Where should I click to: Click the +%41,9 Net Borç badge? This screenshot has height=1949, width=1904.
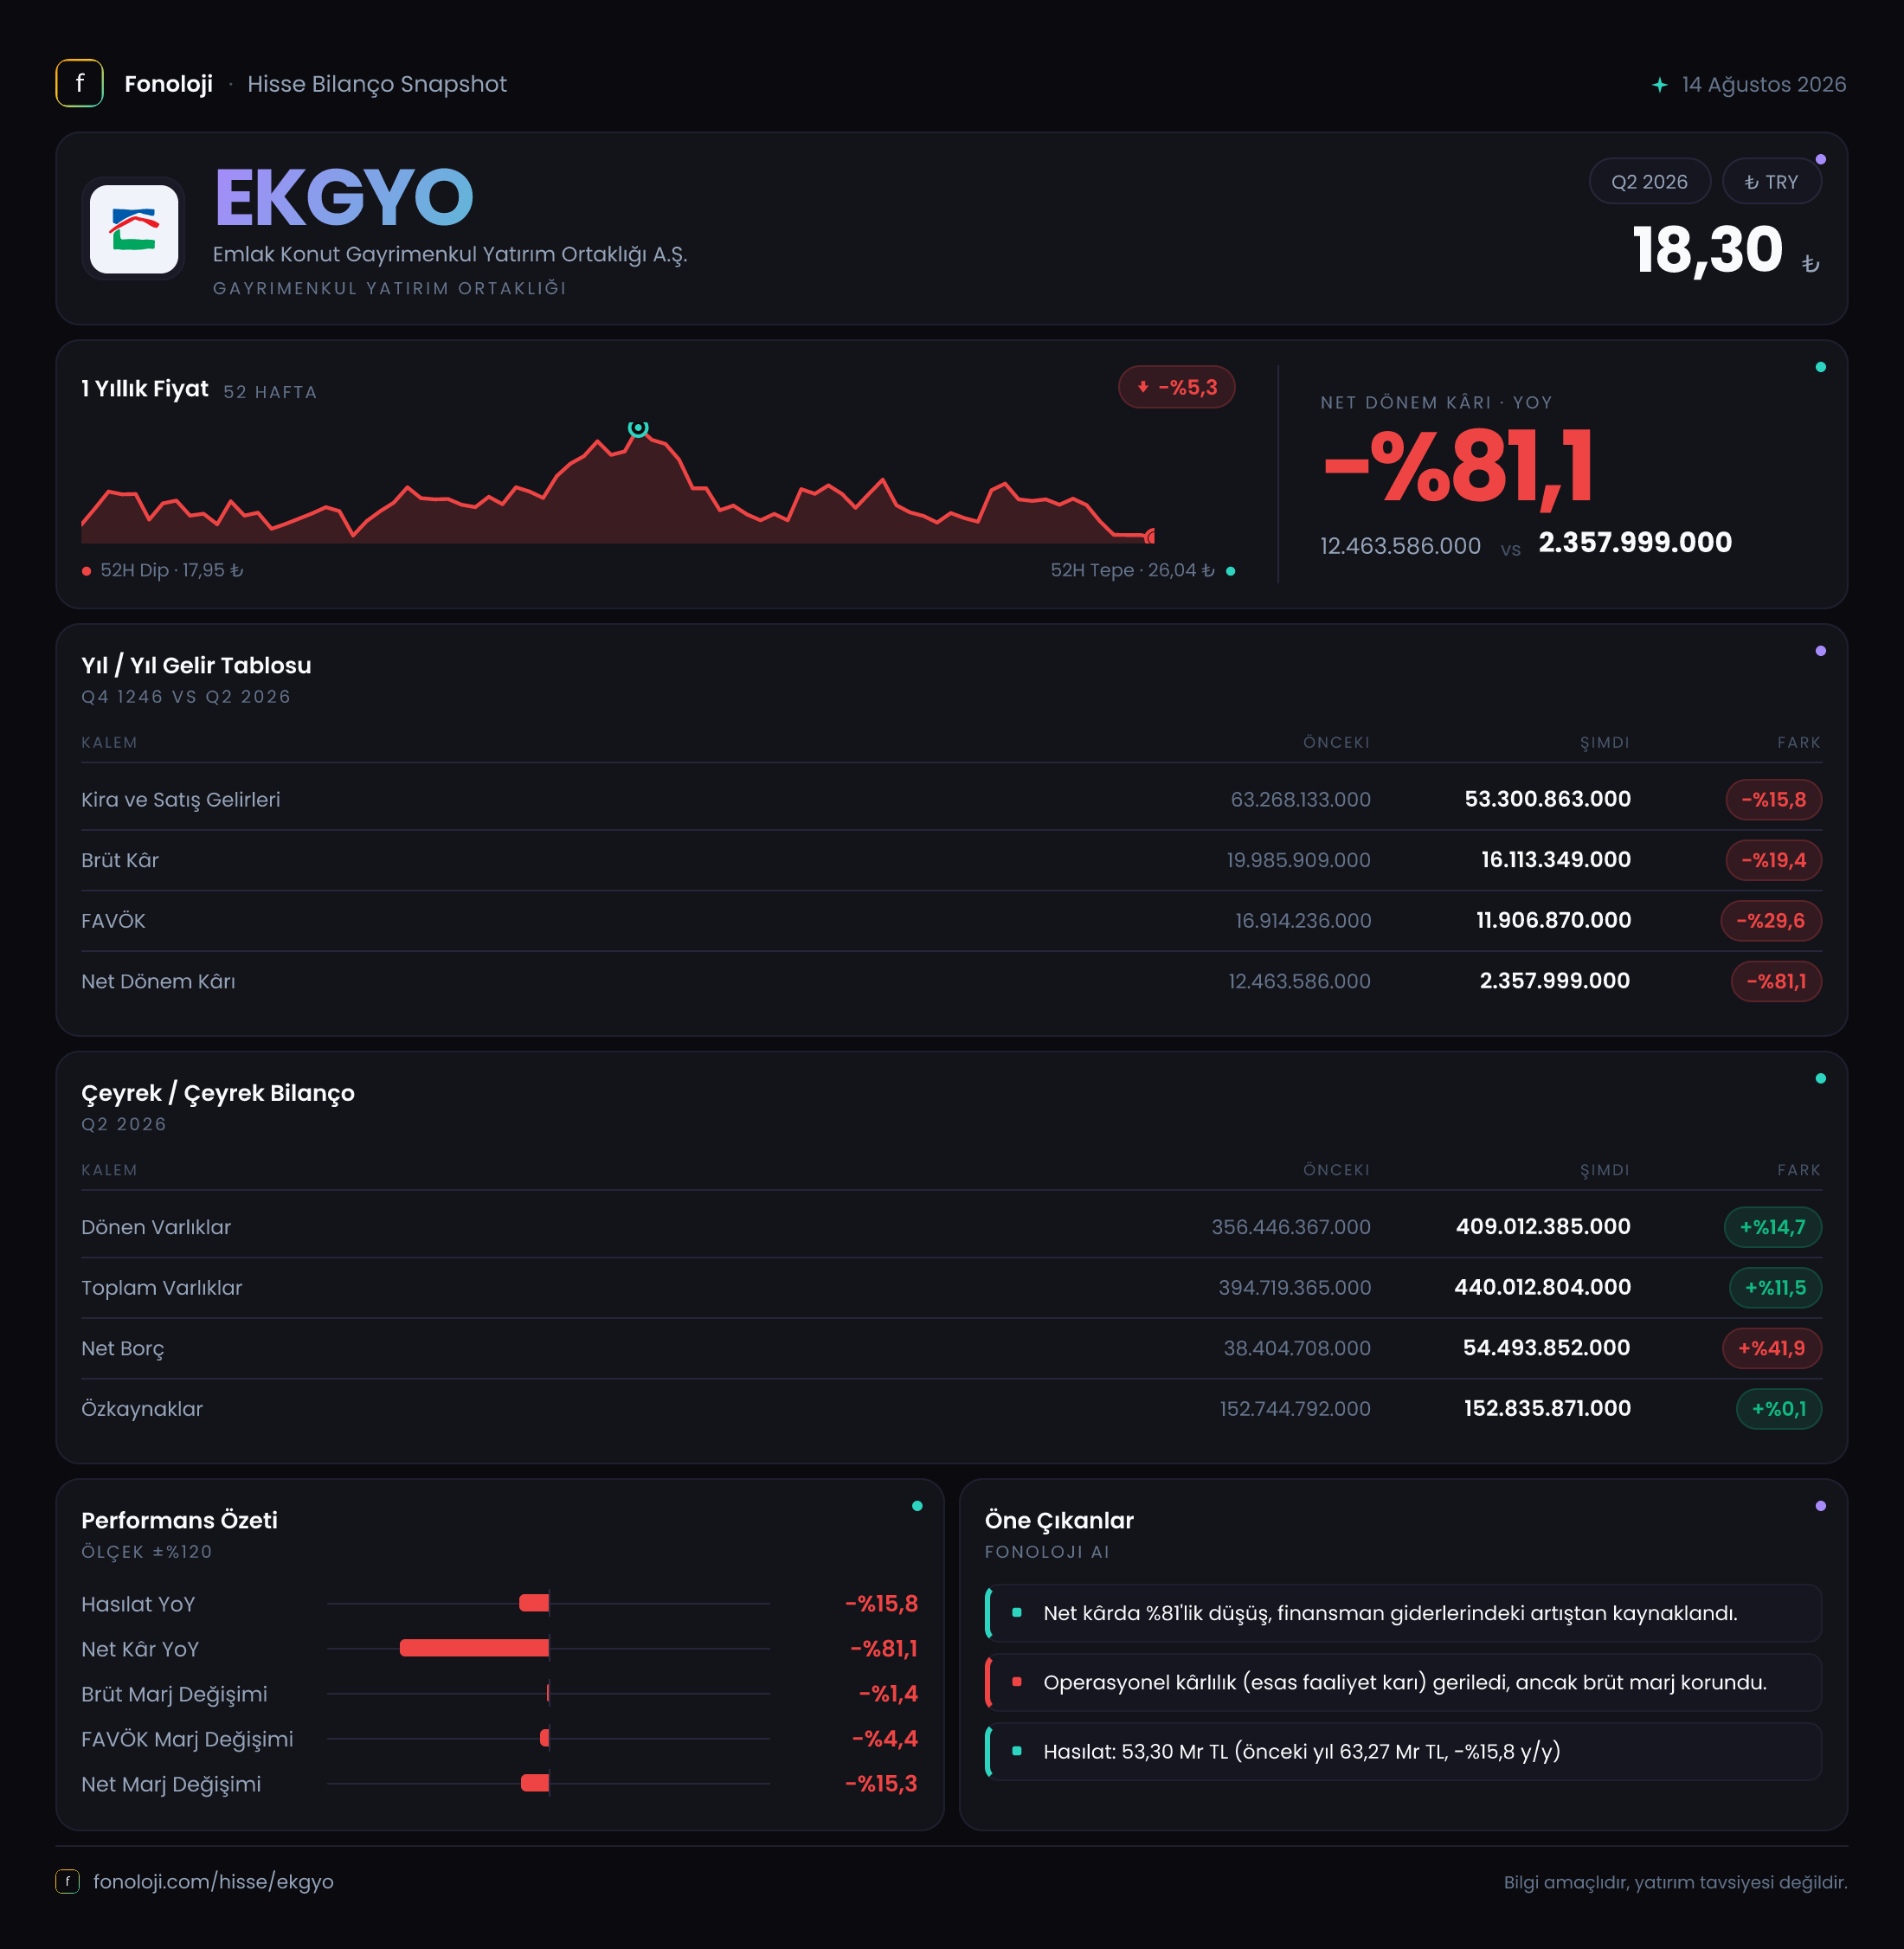click(1771, 1348)
